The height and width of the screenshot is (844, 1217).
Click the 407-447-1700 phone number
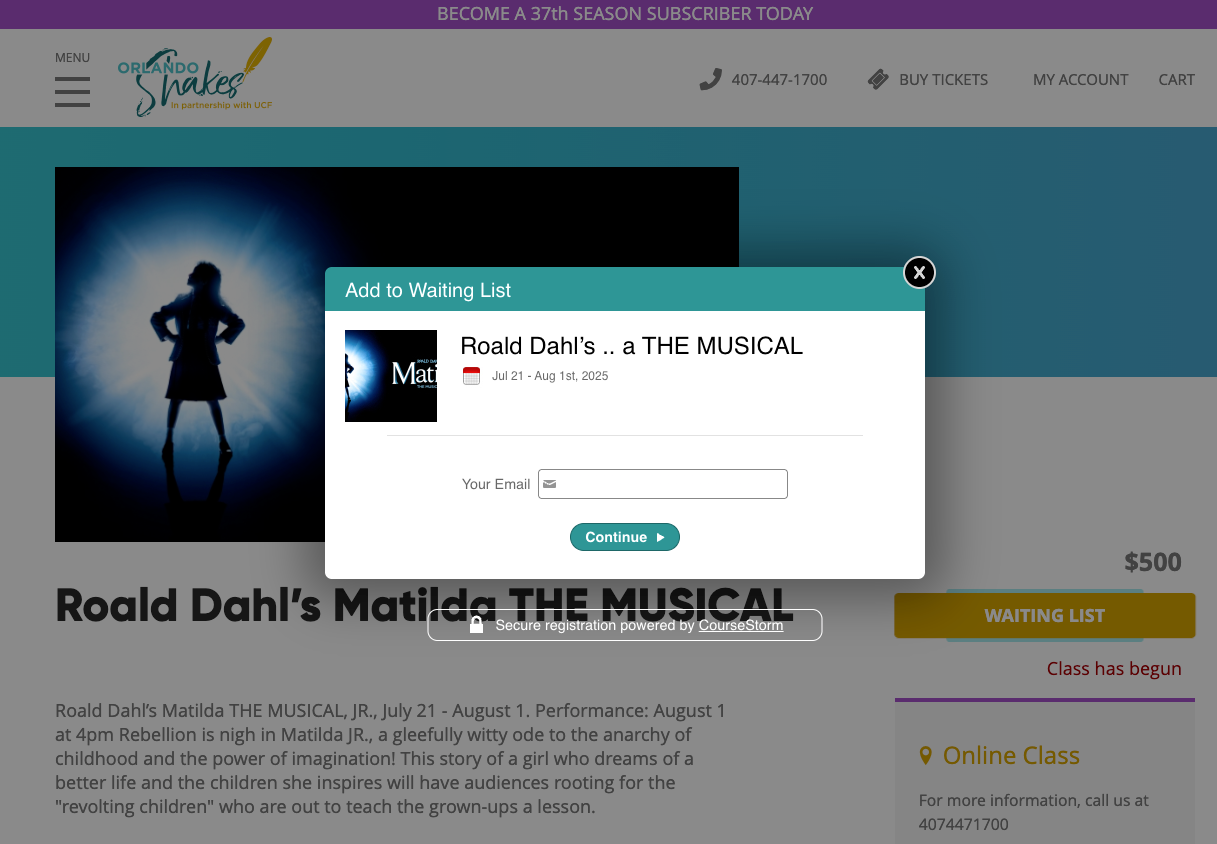(779, 79)
